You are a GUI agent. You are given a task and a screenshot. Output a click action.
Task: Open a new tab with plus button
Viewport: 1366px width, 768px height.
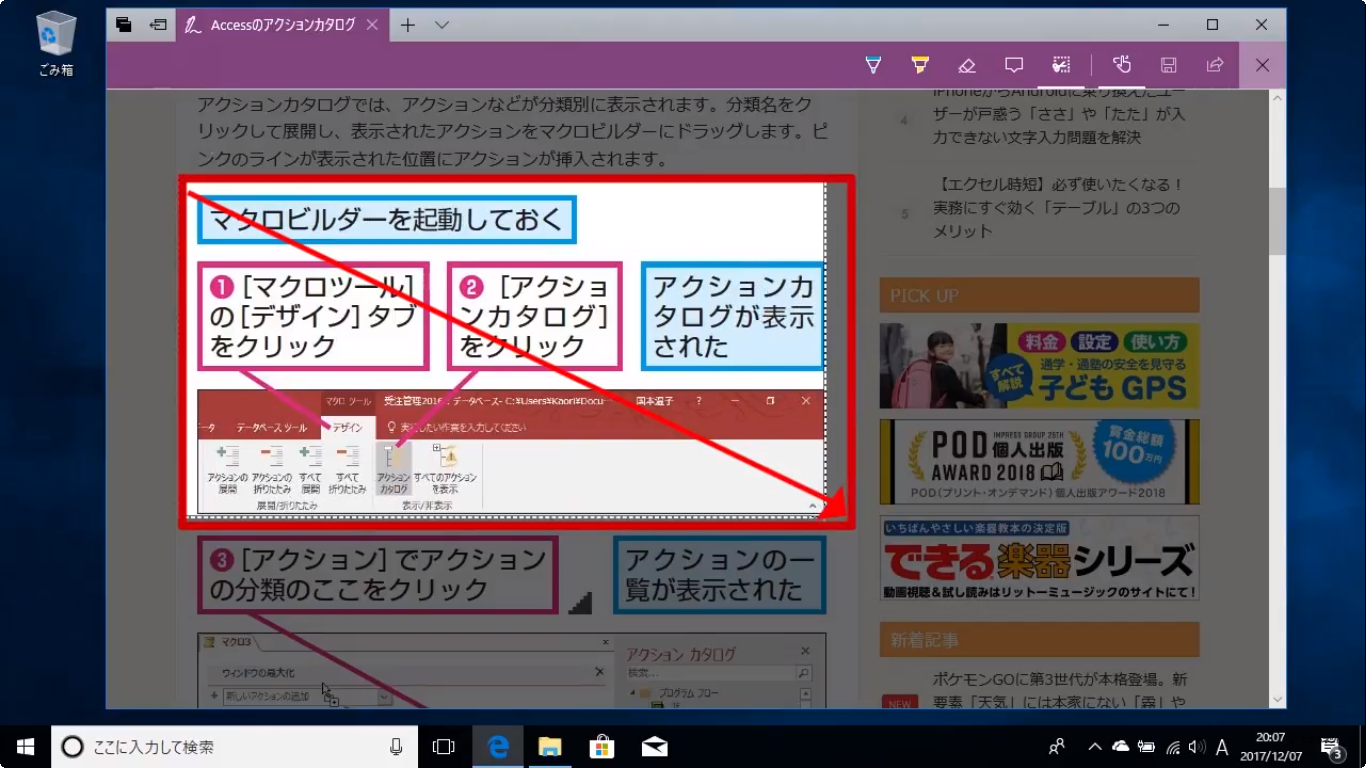click(407, 25)
